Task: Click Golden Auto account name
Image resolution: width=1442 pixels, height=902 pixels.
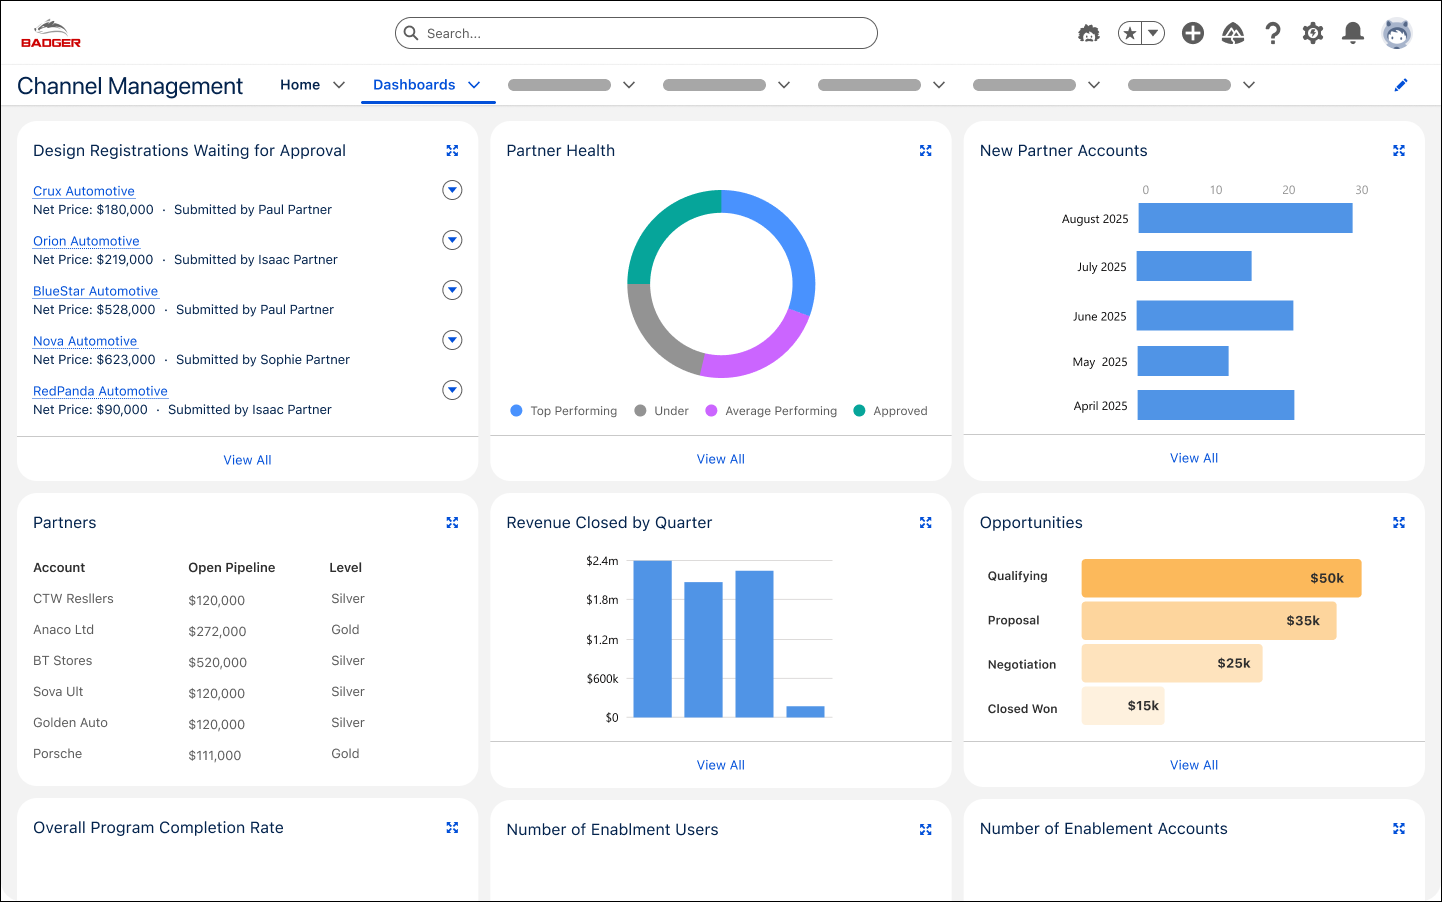Action: tap(70, 723)
